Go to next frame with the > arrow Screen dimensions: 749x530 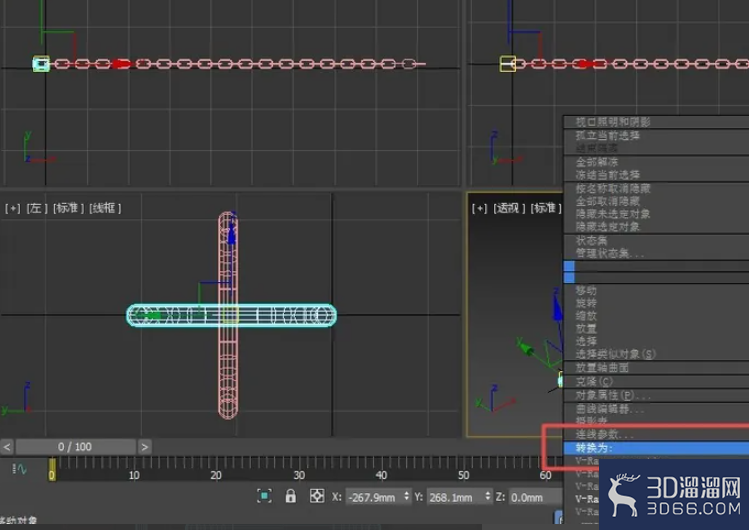coord(145,447)
